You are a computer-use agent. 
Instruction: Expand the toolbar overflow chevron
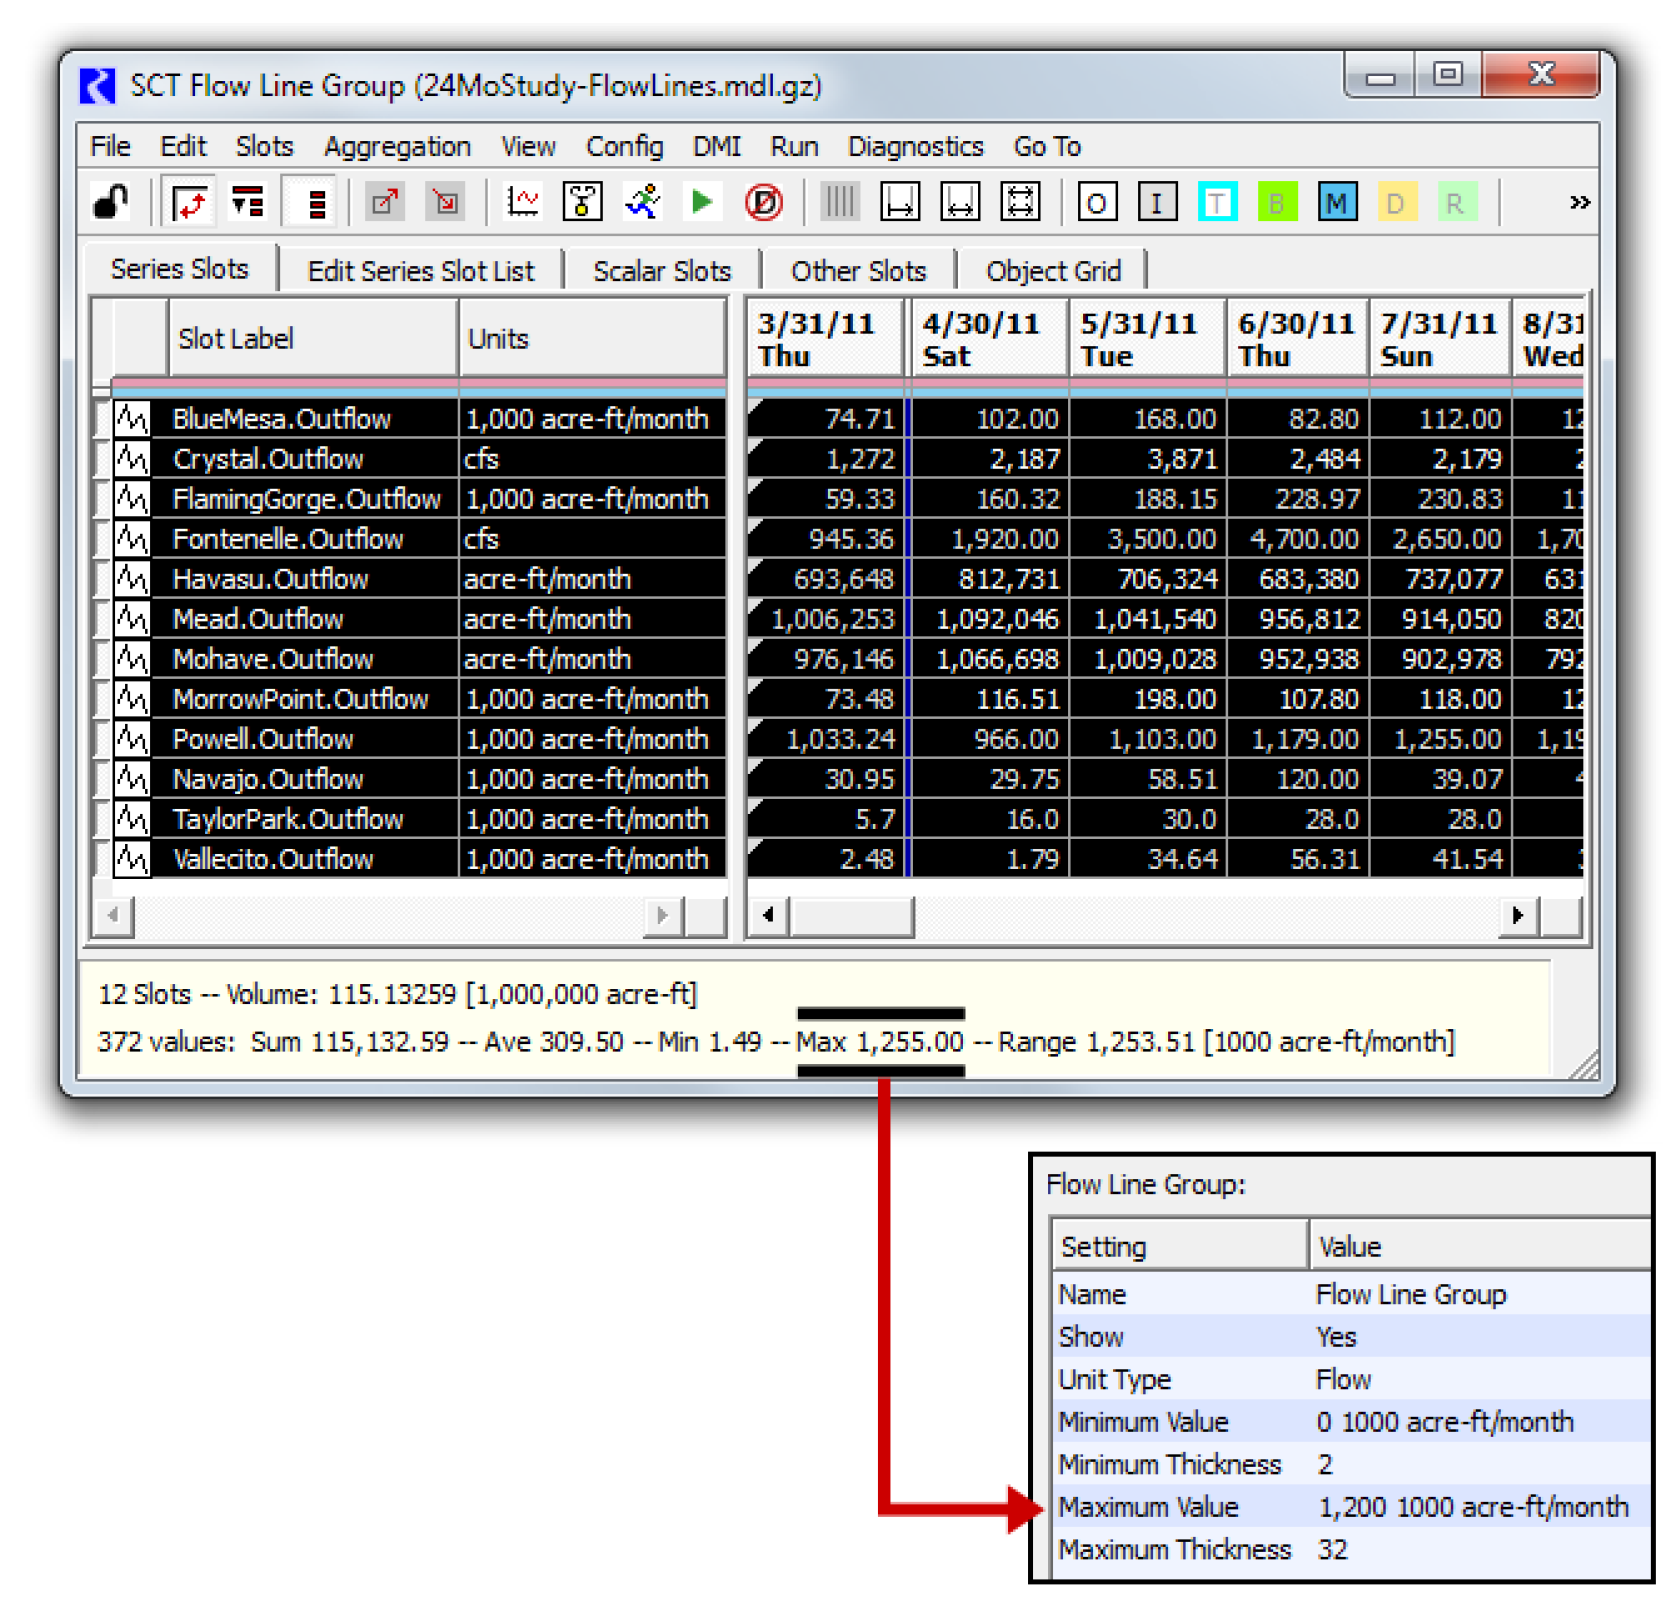click(1579, 203)
